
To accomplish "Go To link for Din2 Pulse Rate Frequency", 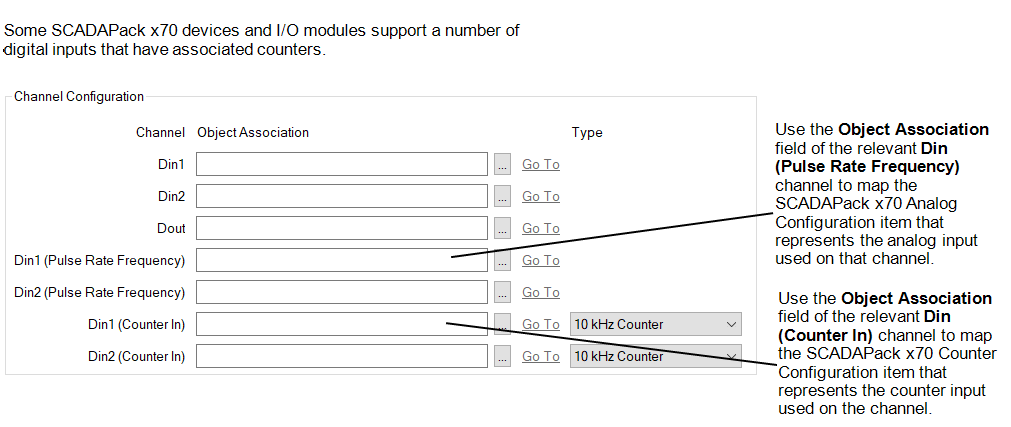I will pos(540,293).
